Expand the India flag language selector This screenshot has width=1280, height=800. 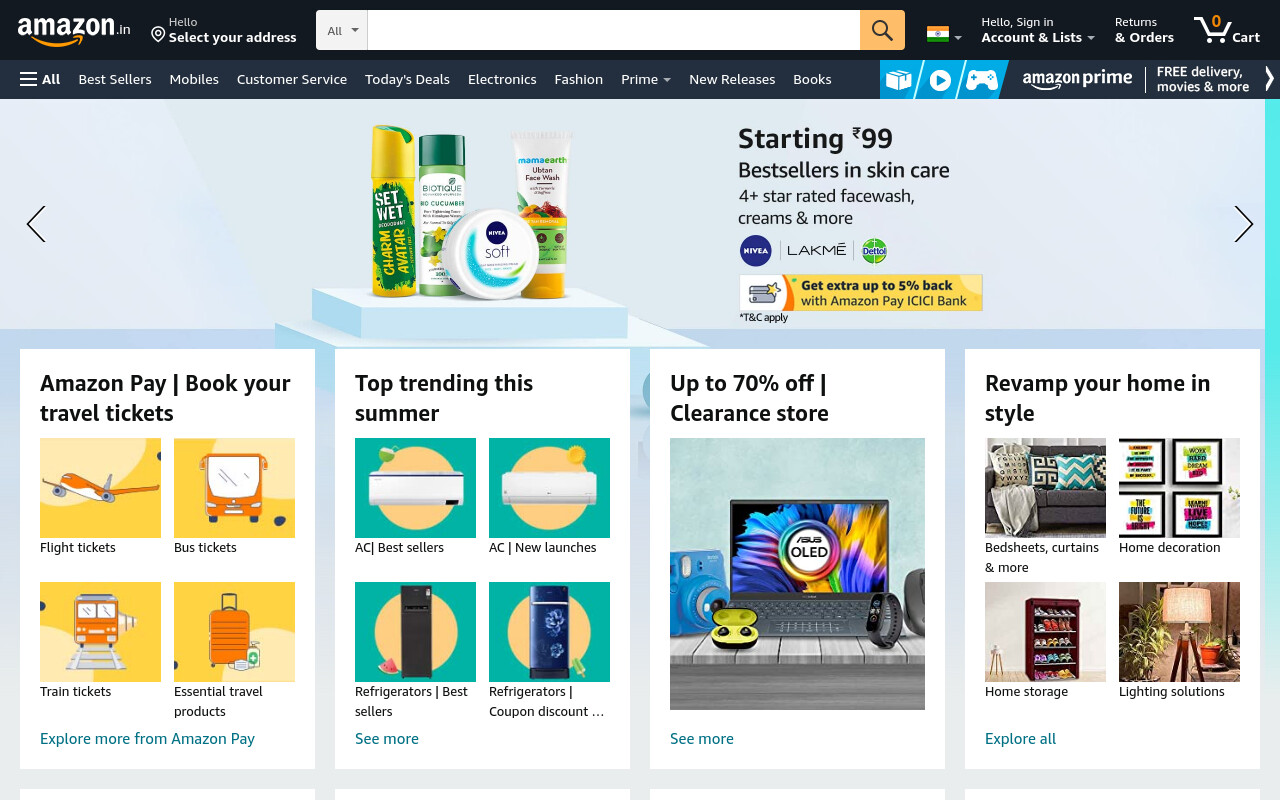944,34
